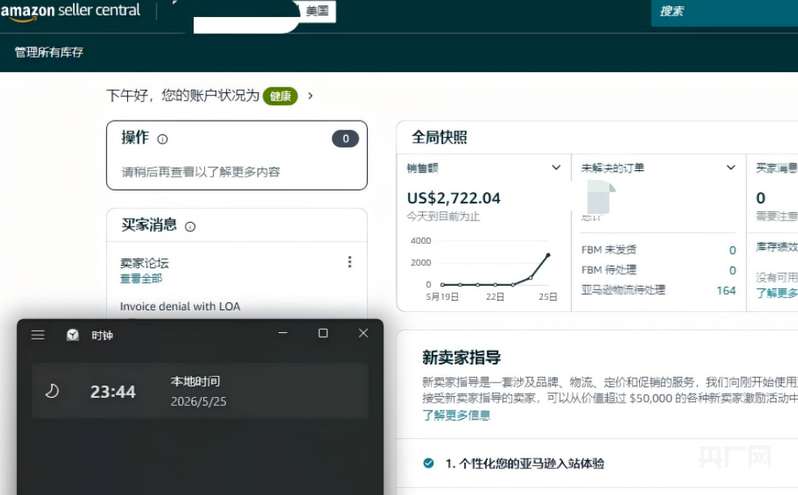Expand the 销售额 dropdown chevron

coord(556,167)
